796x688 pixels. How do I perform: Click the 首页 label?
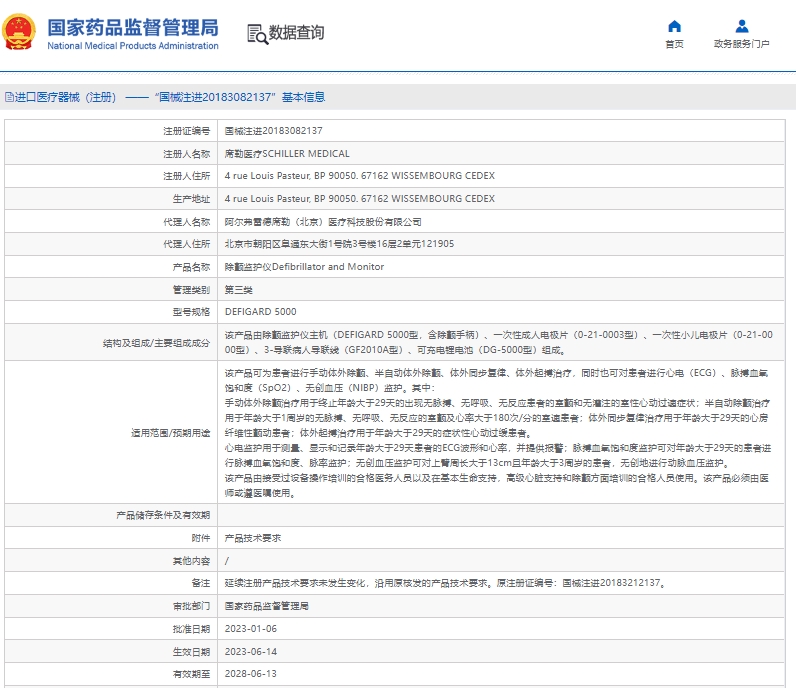[x=674, y=44]
